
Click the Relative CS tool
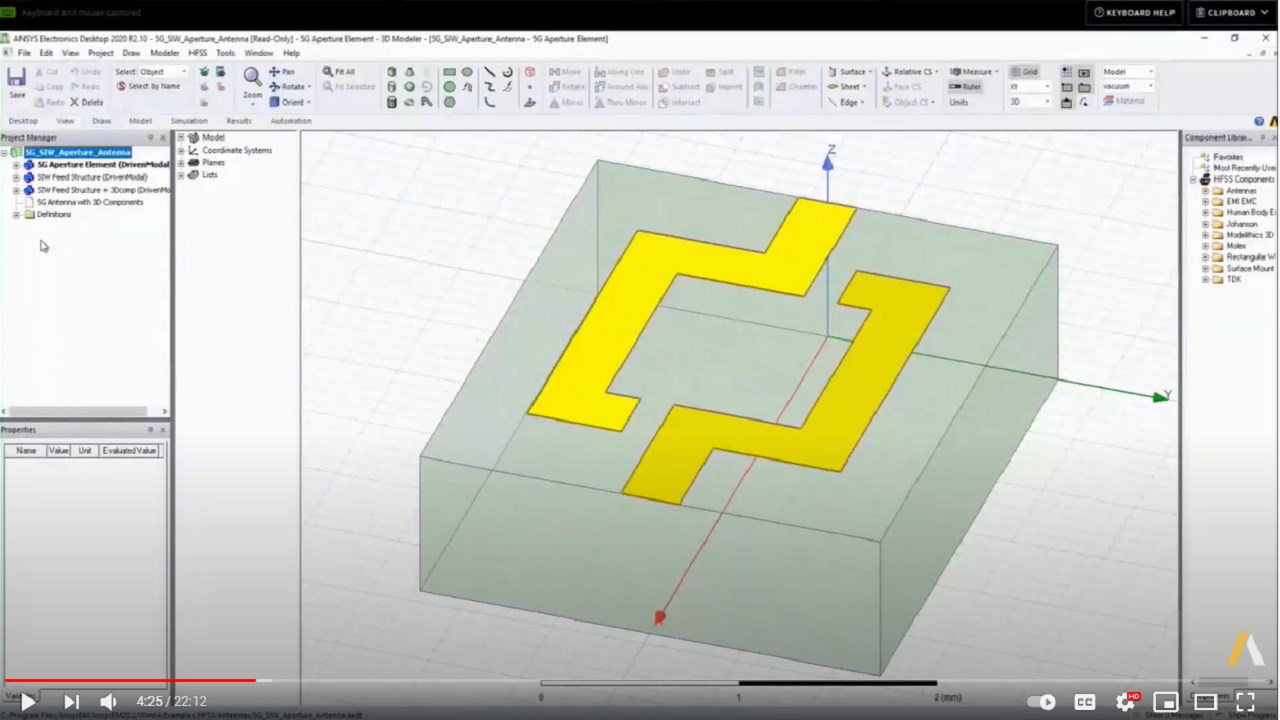(x=910, y=72)
